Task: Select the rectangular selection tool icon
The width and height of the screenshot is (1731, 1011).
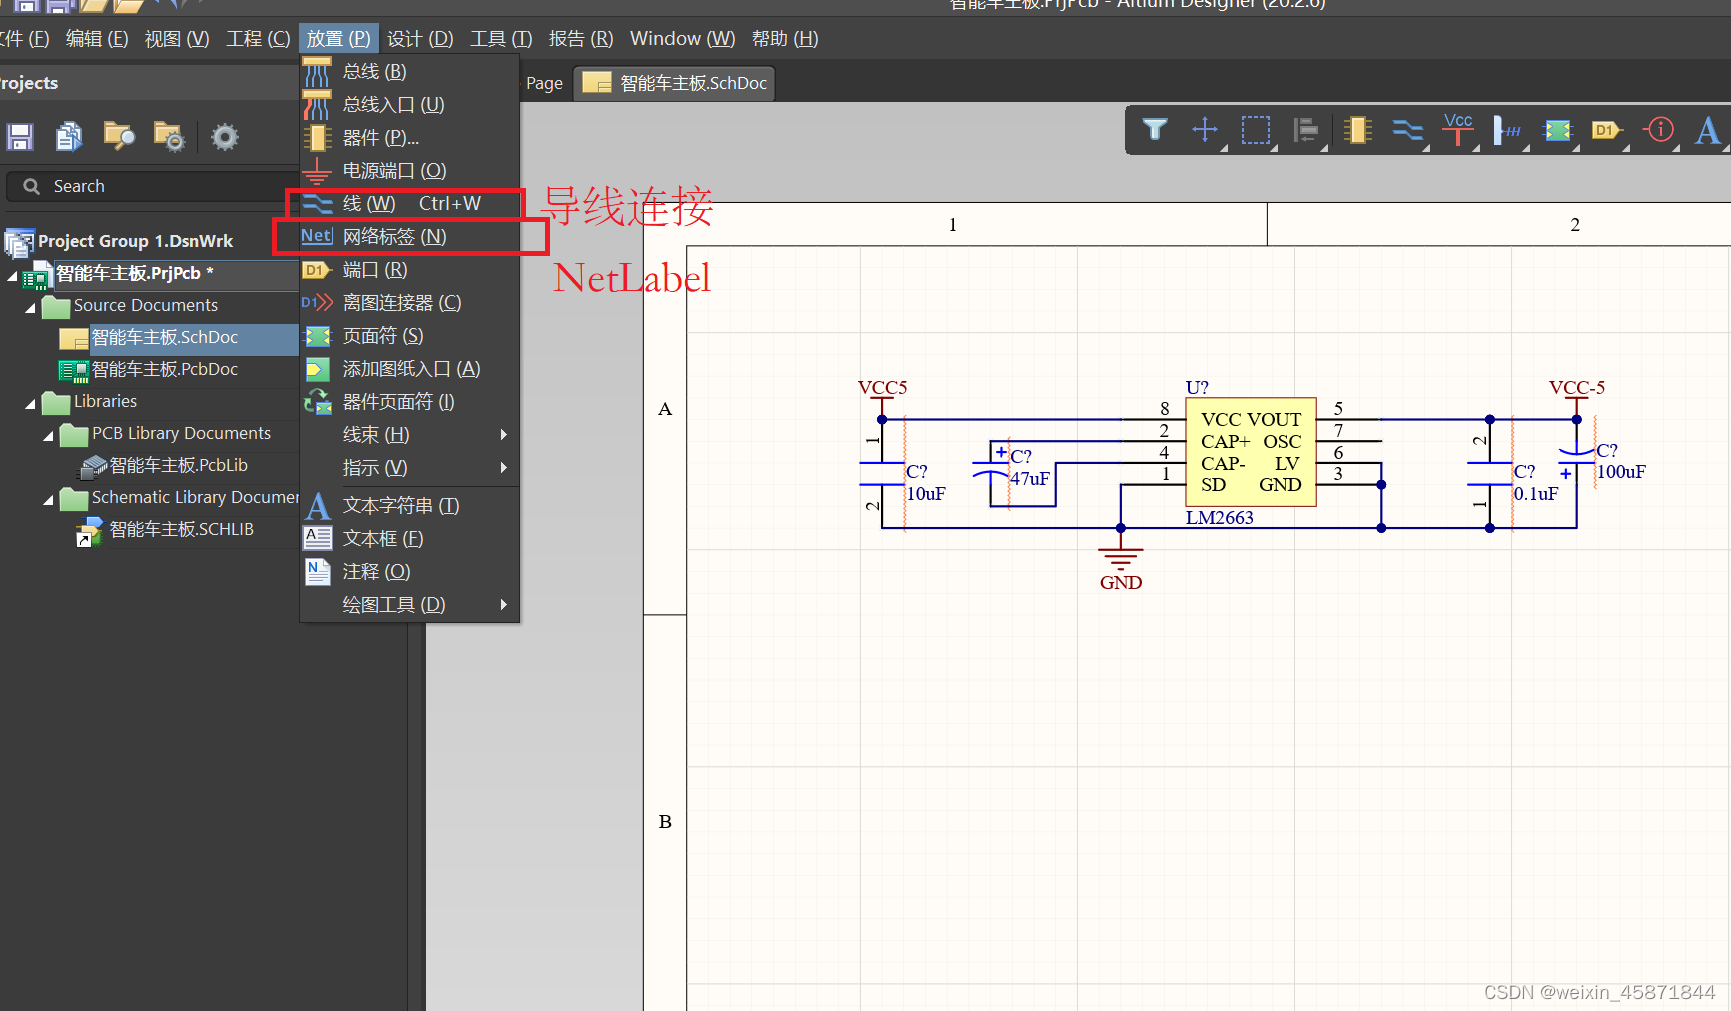Action: click(1255, 130)
